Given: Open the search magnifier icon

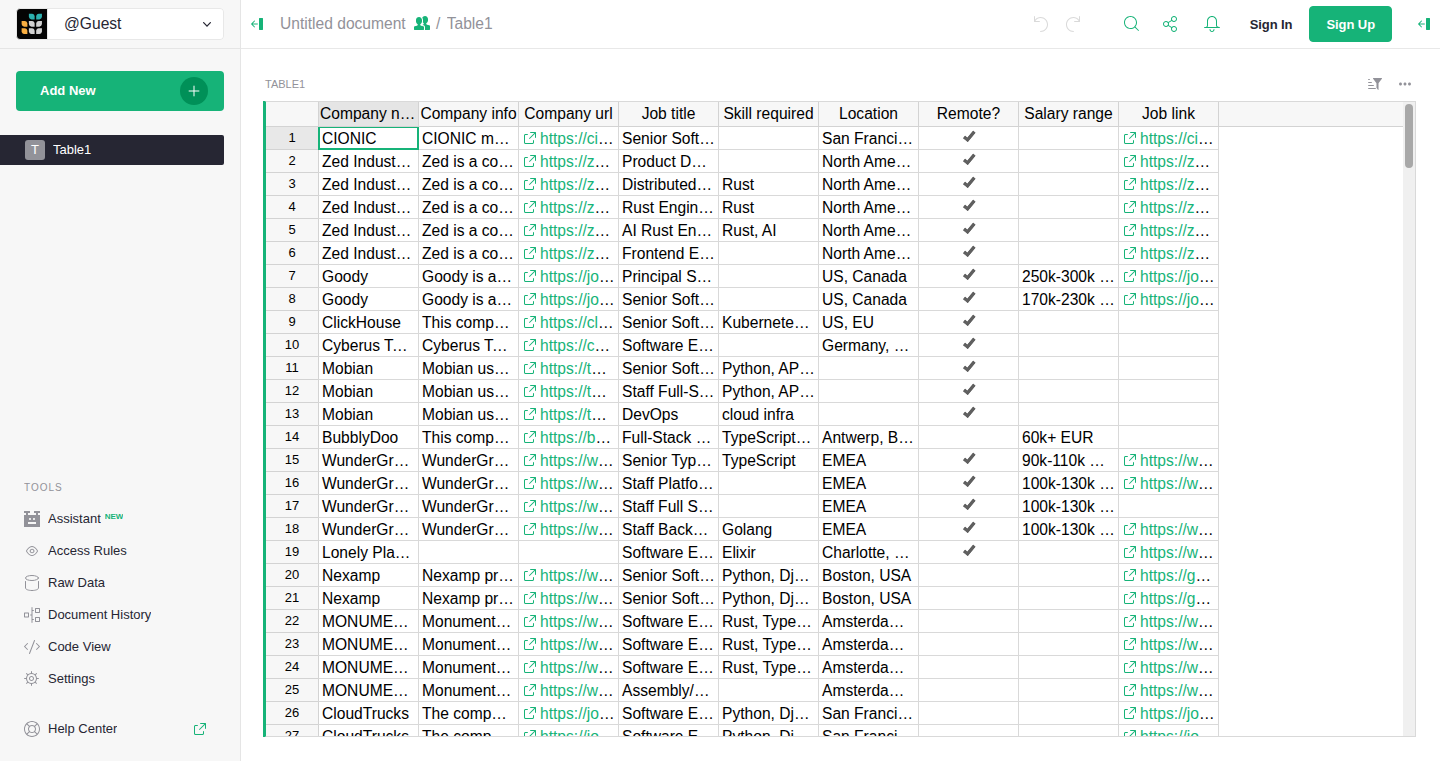Looking at the screenshot, I should (x=1131, y=24).
